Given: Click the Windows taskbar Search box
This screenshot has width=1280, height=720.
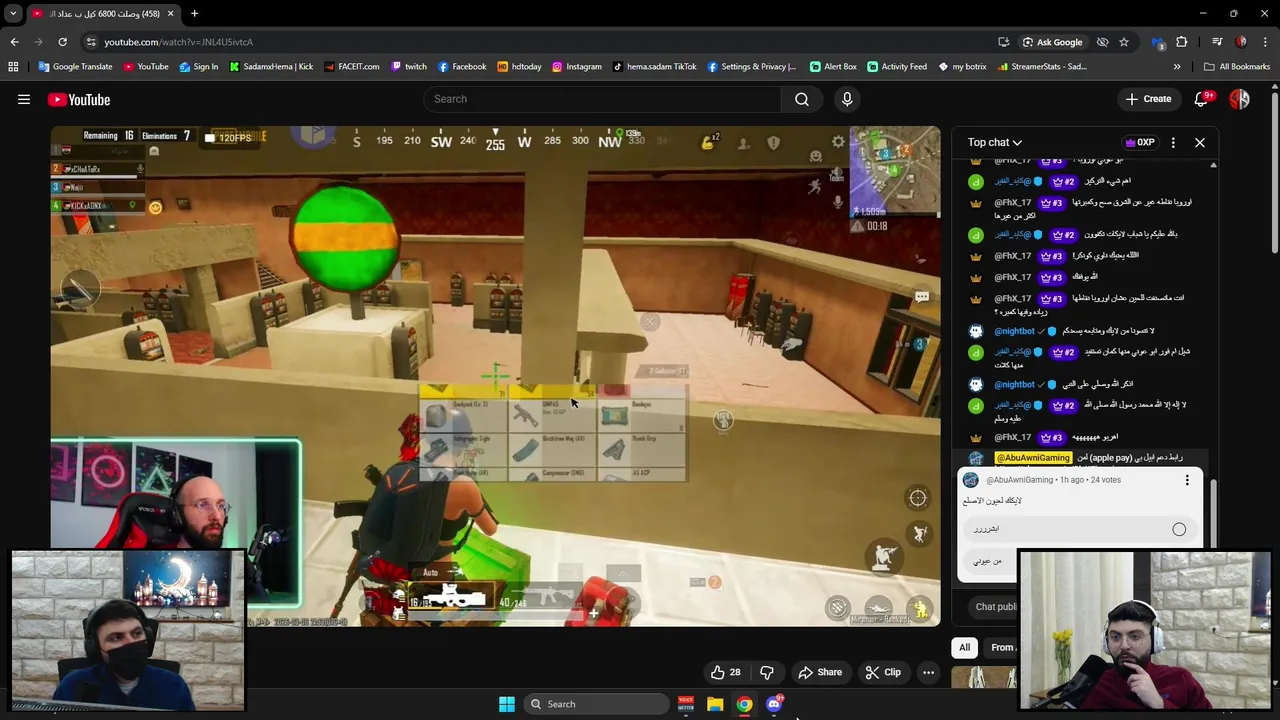Looking at the screenshot, I should tap(595, 704).
